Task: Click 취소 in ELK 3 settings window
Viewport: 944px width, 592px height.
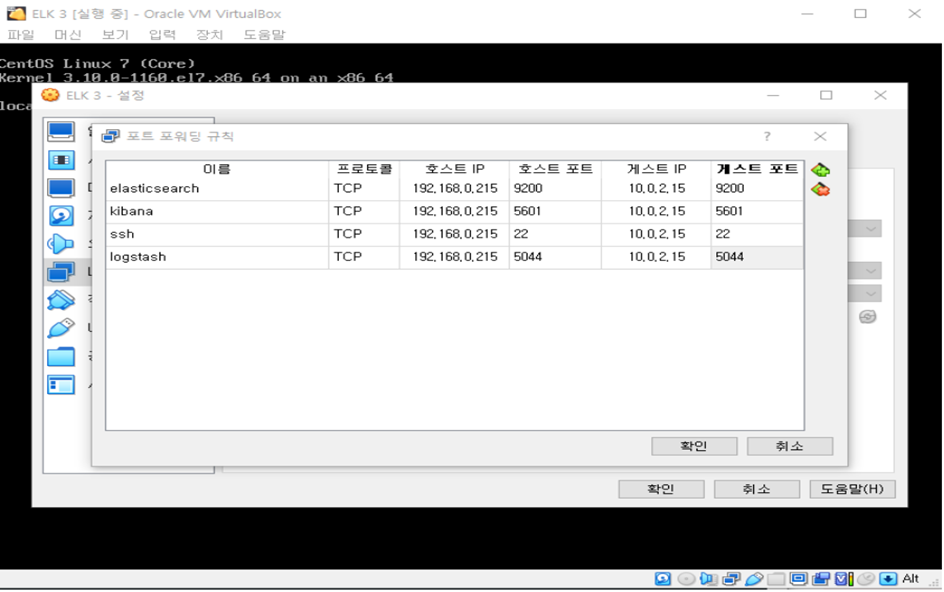Action: [757, 489]
